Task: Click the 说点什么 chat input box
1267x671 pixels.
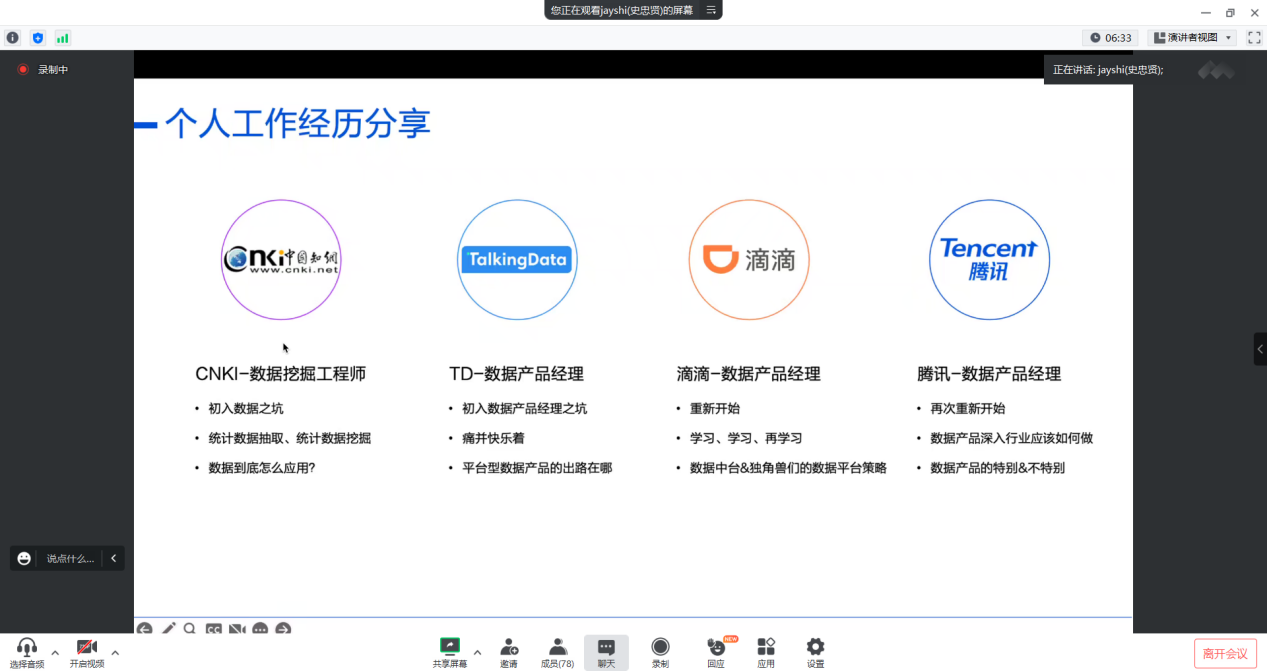Action: coord(69,558)
